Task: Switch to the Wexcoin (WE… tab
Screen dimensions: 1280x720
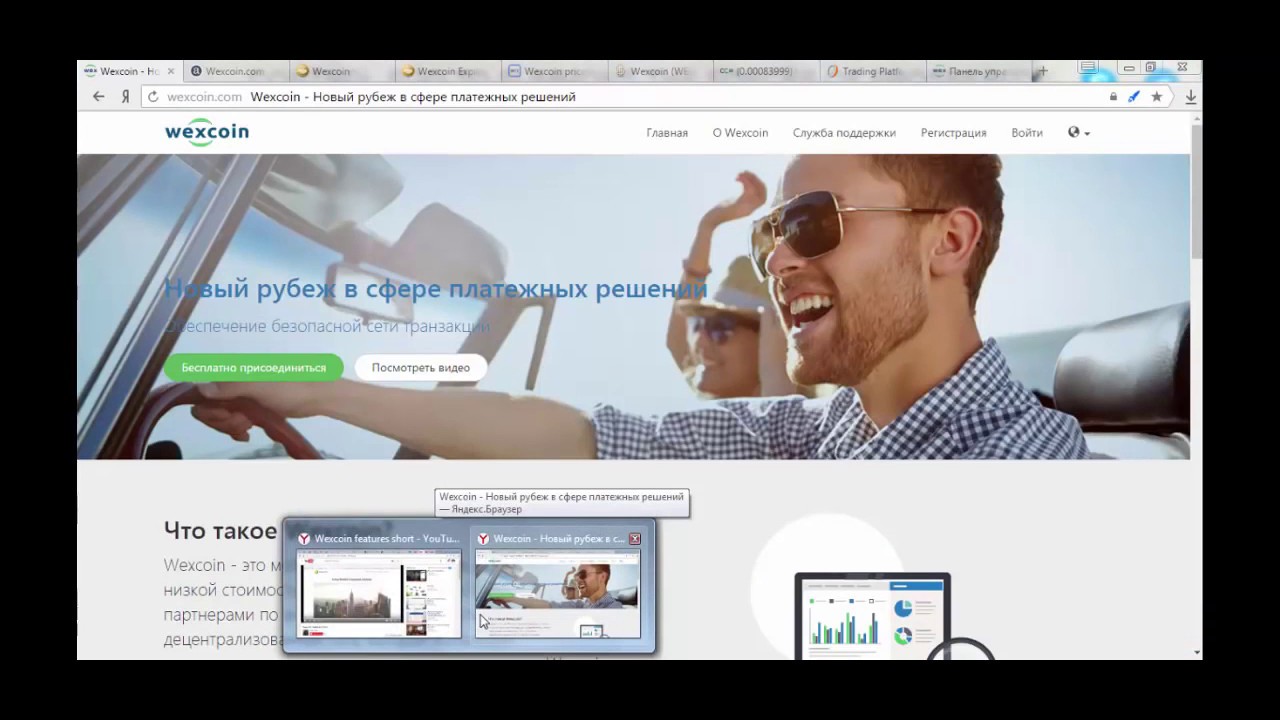Action: tap(659, 71)
